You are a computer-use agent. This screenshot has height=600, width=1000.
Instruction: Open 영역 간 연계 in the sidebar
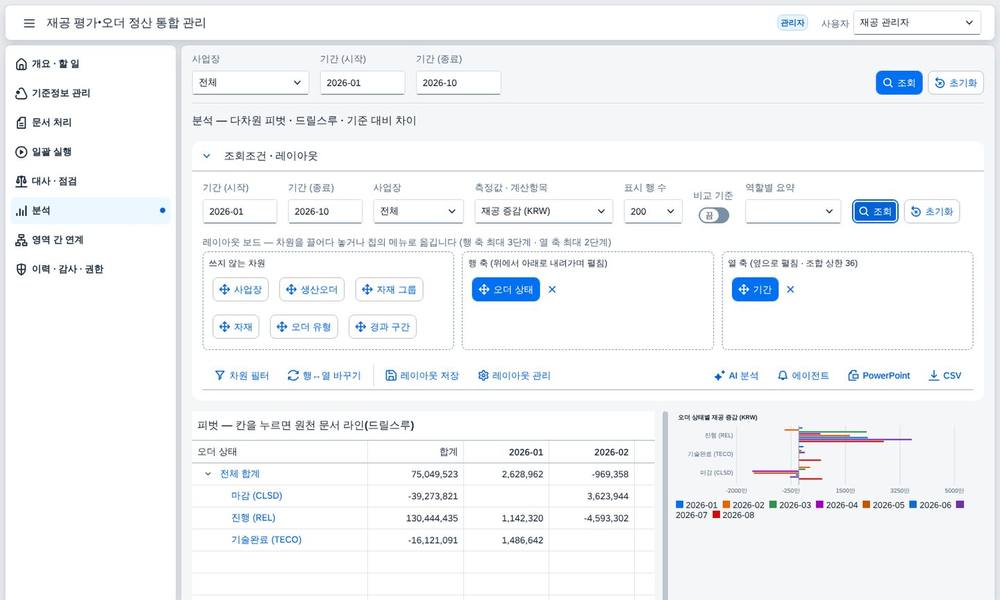tap(91, 240)
